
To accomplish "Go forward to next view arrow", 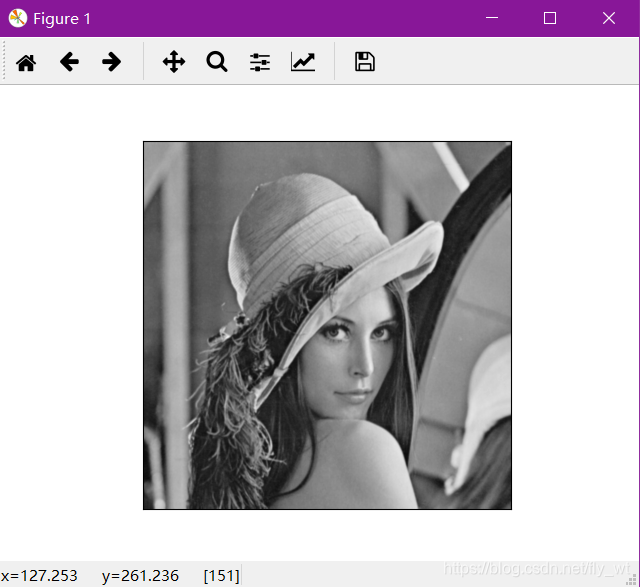I will (111, 62).
